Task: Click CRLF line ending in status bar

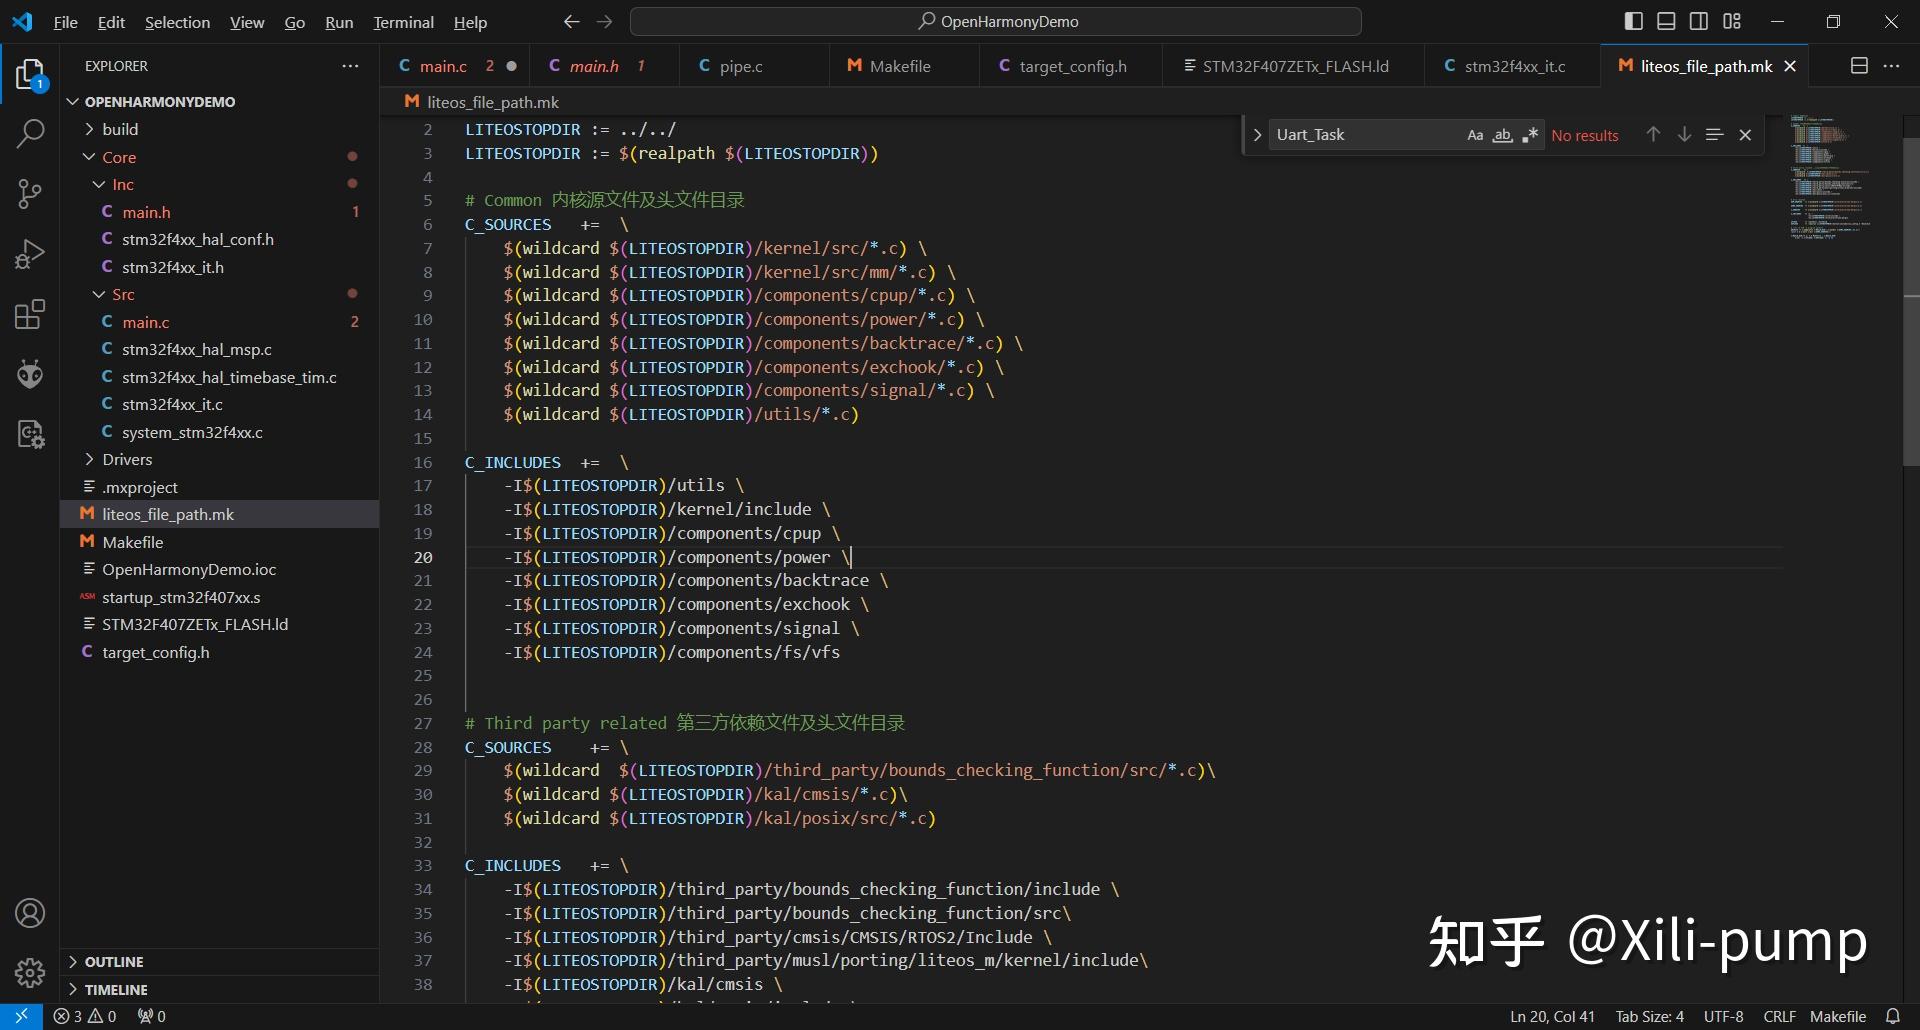Action: [x=1779, y=1016]
